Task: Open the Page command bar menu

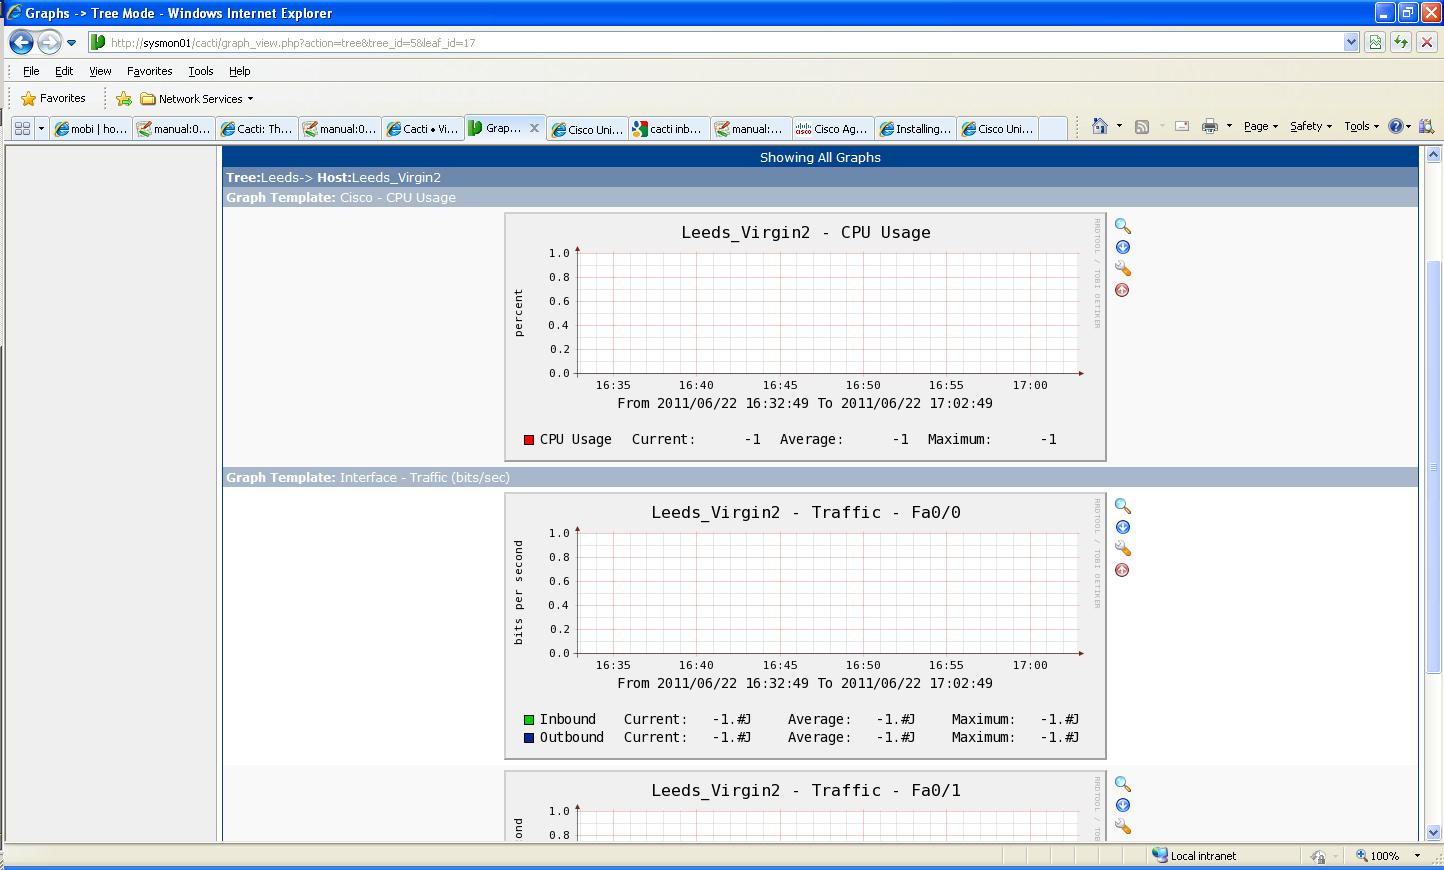Action: click(1261, 126)
